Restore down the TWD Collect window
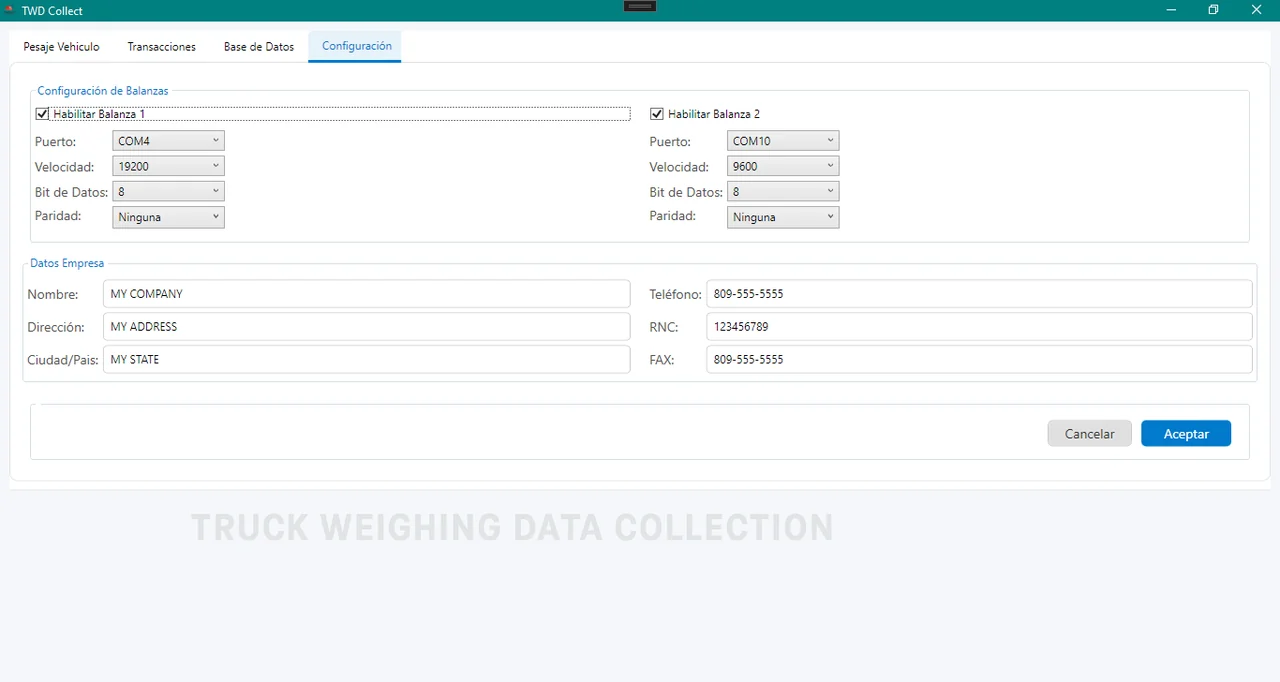 point(1213,10)
